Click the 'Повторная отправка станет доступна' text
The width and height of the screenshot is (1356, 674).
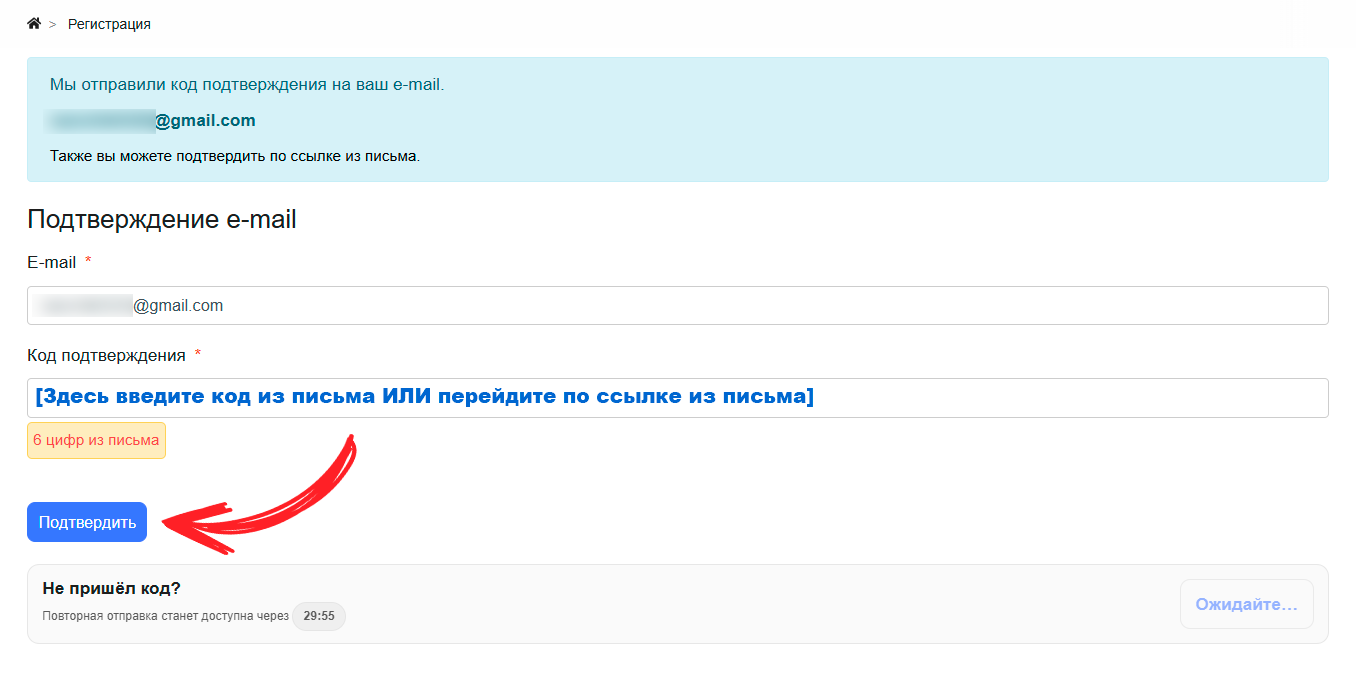click(165, 616)
